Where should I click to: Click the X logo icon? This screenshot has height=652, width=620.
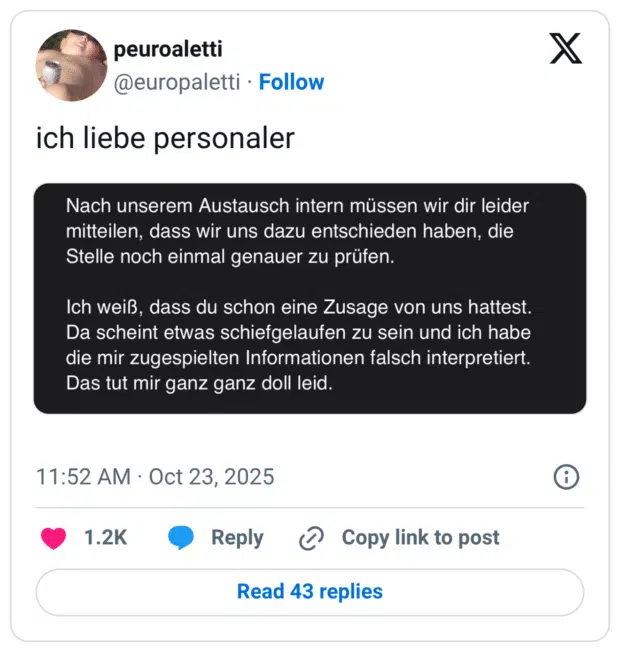tap(565, 48)
